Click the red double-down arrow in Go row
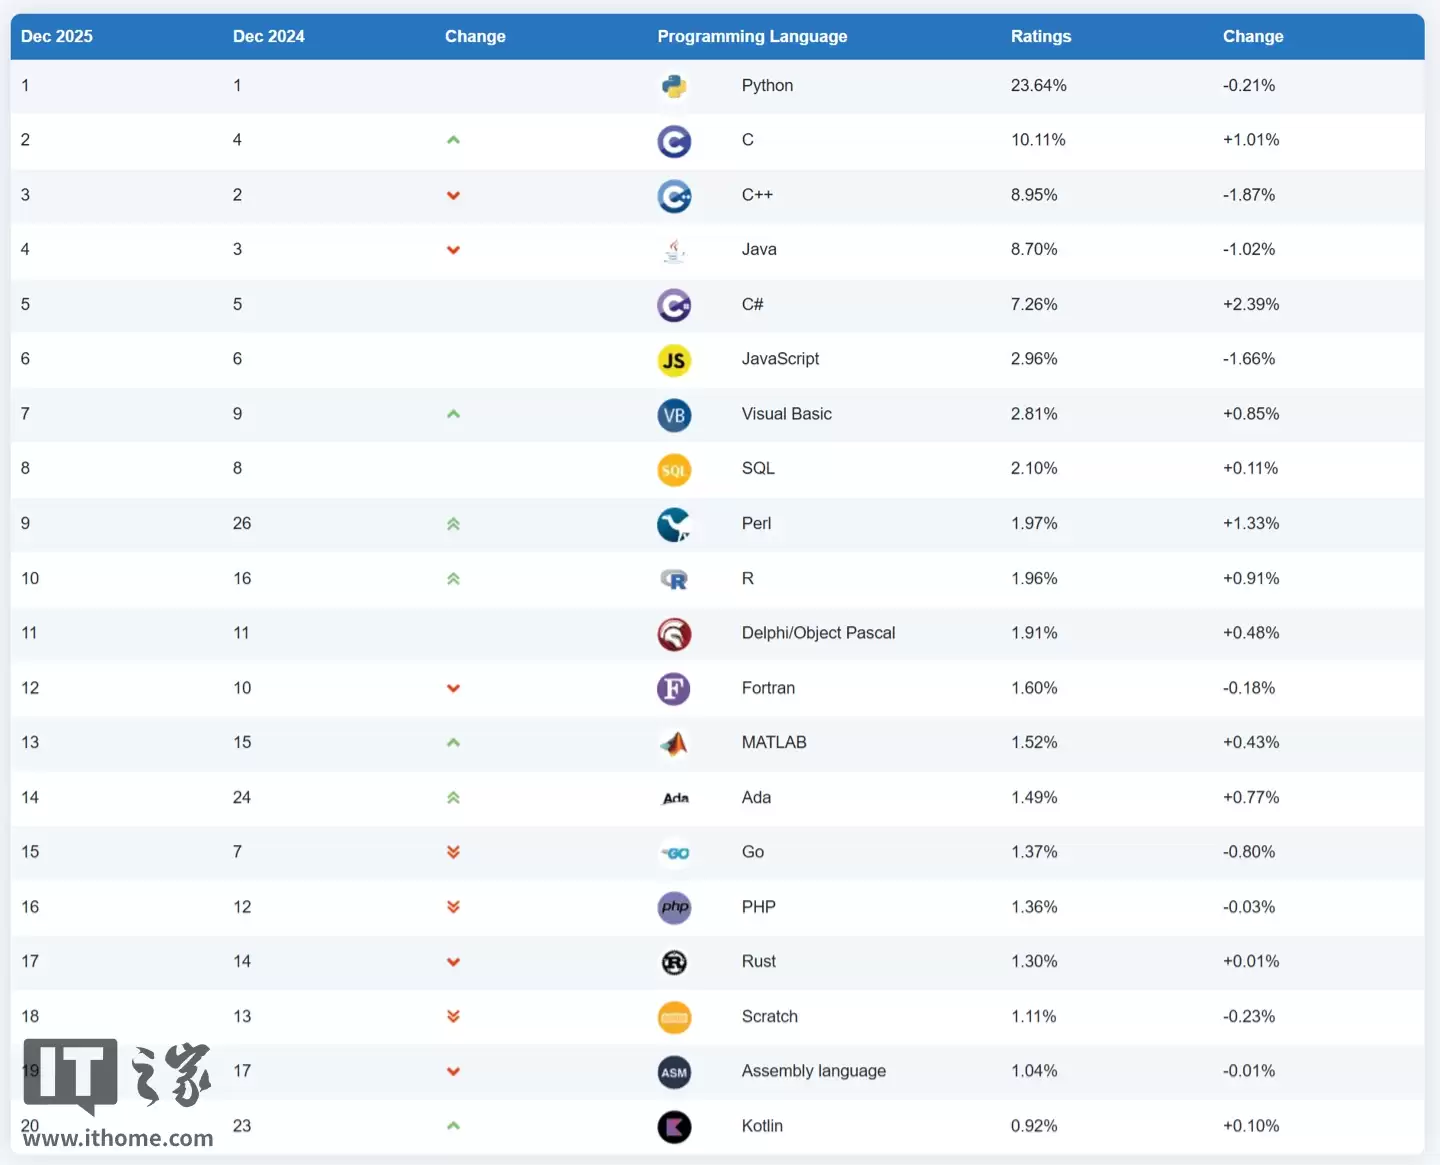This screenshot has height=1165, width=1440. [453, 852]
